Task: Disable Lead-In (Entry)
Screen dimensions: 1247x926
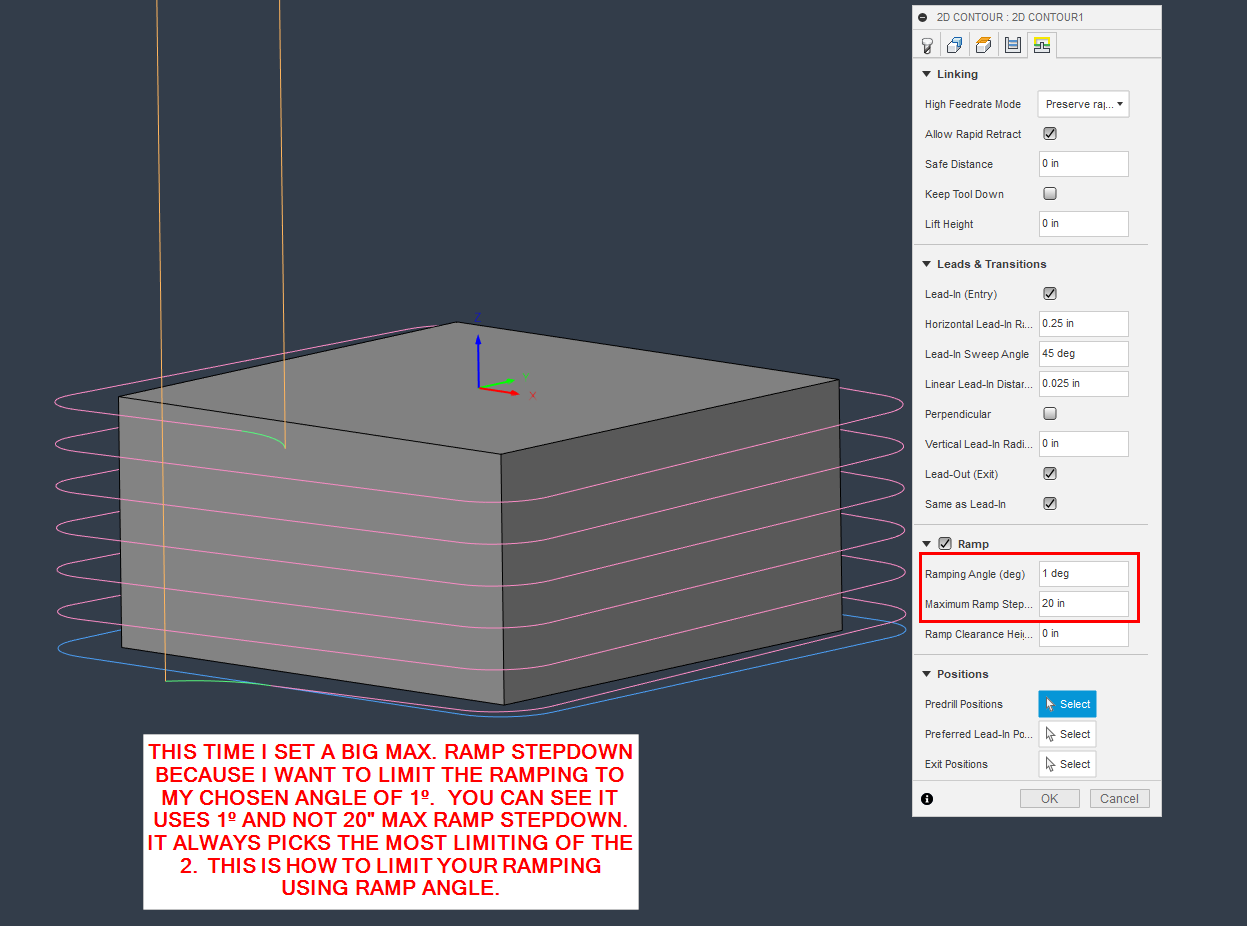Action: pos(1049,293)
